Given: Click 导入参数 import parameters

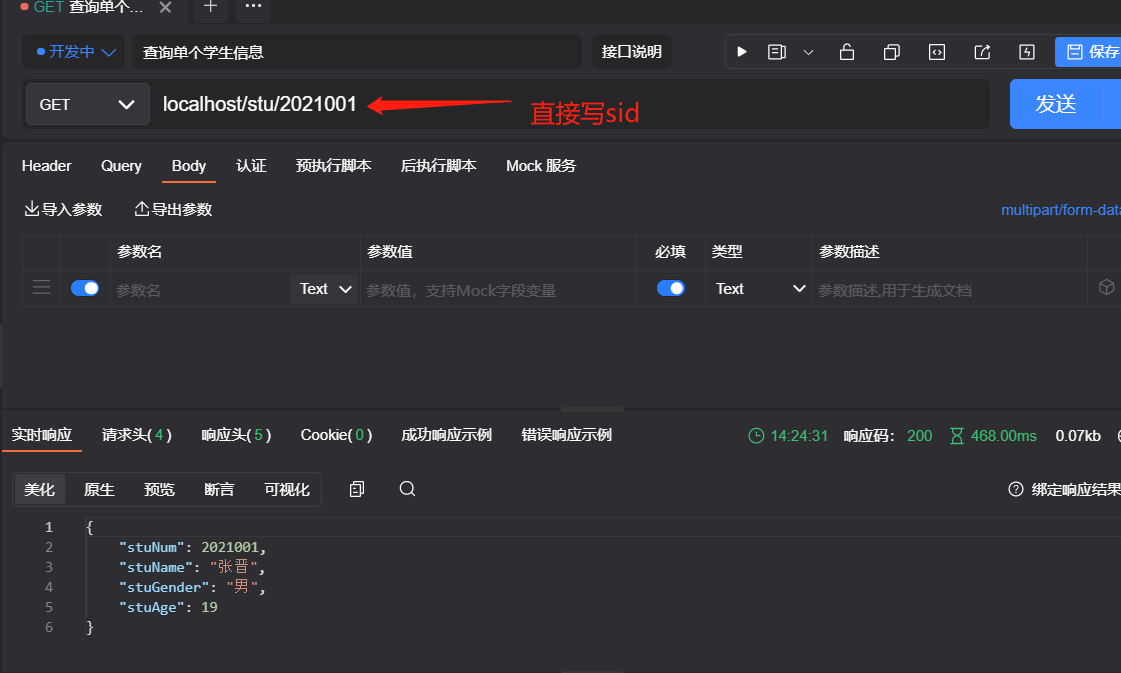Looking at the screenshot, I should click(63, 210).
